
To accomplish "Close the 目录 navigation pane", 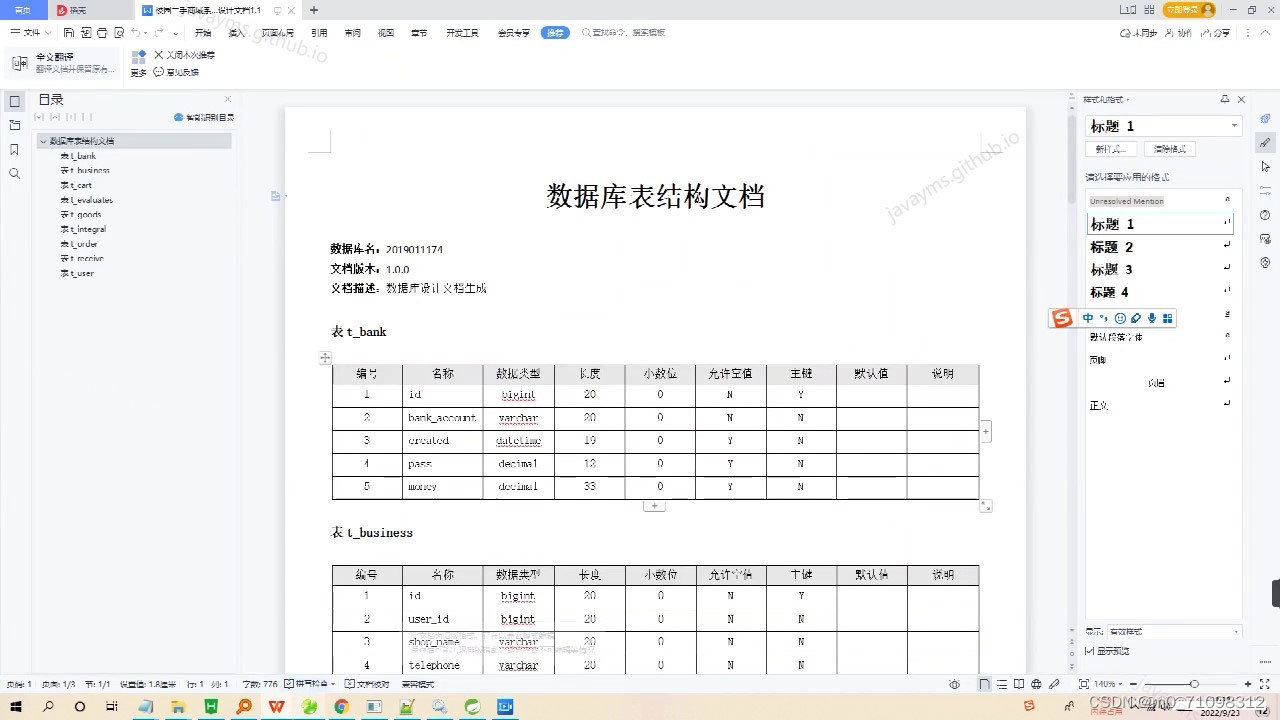I will (227, 99).
